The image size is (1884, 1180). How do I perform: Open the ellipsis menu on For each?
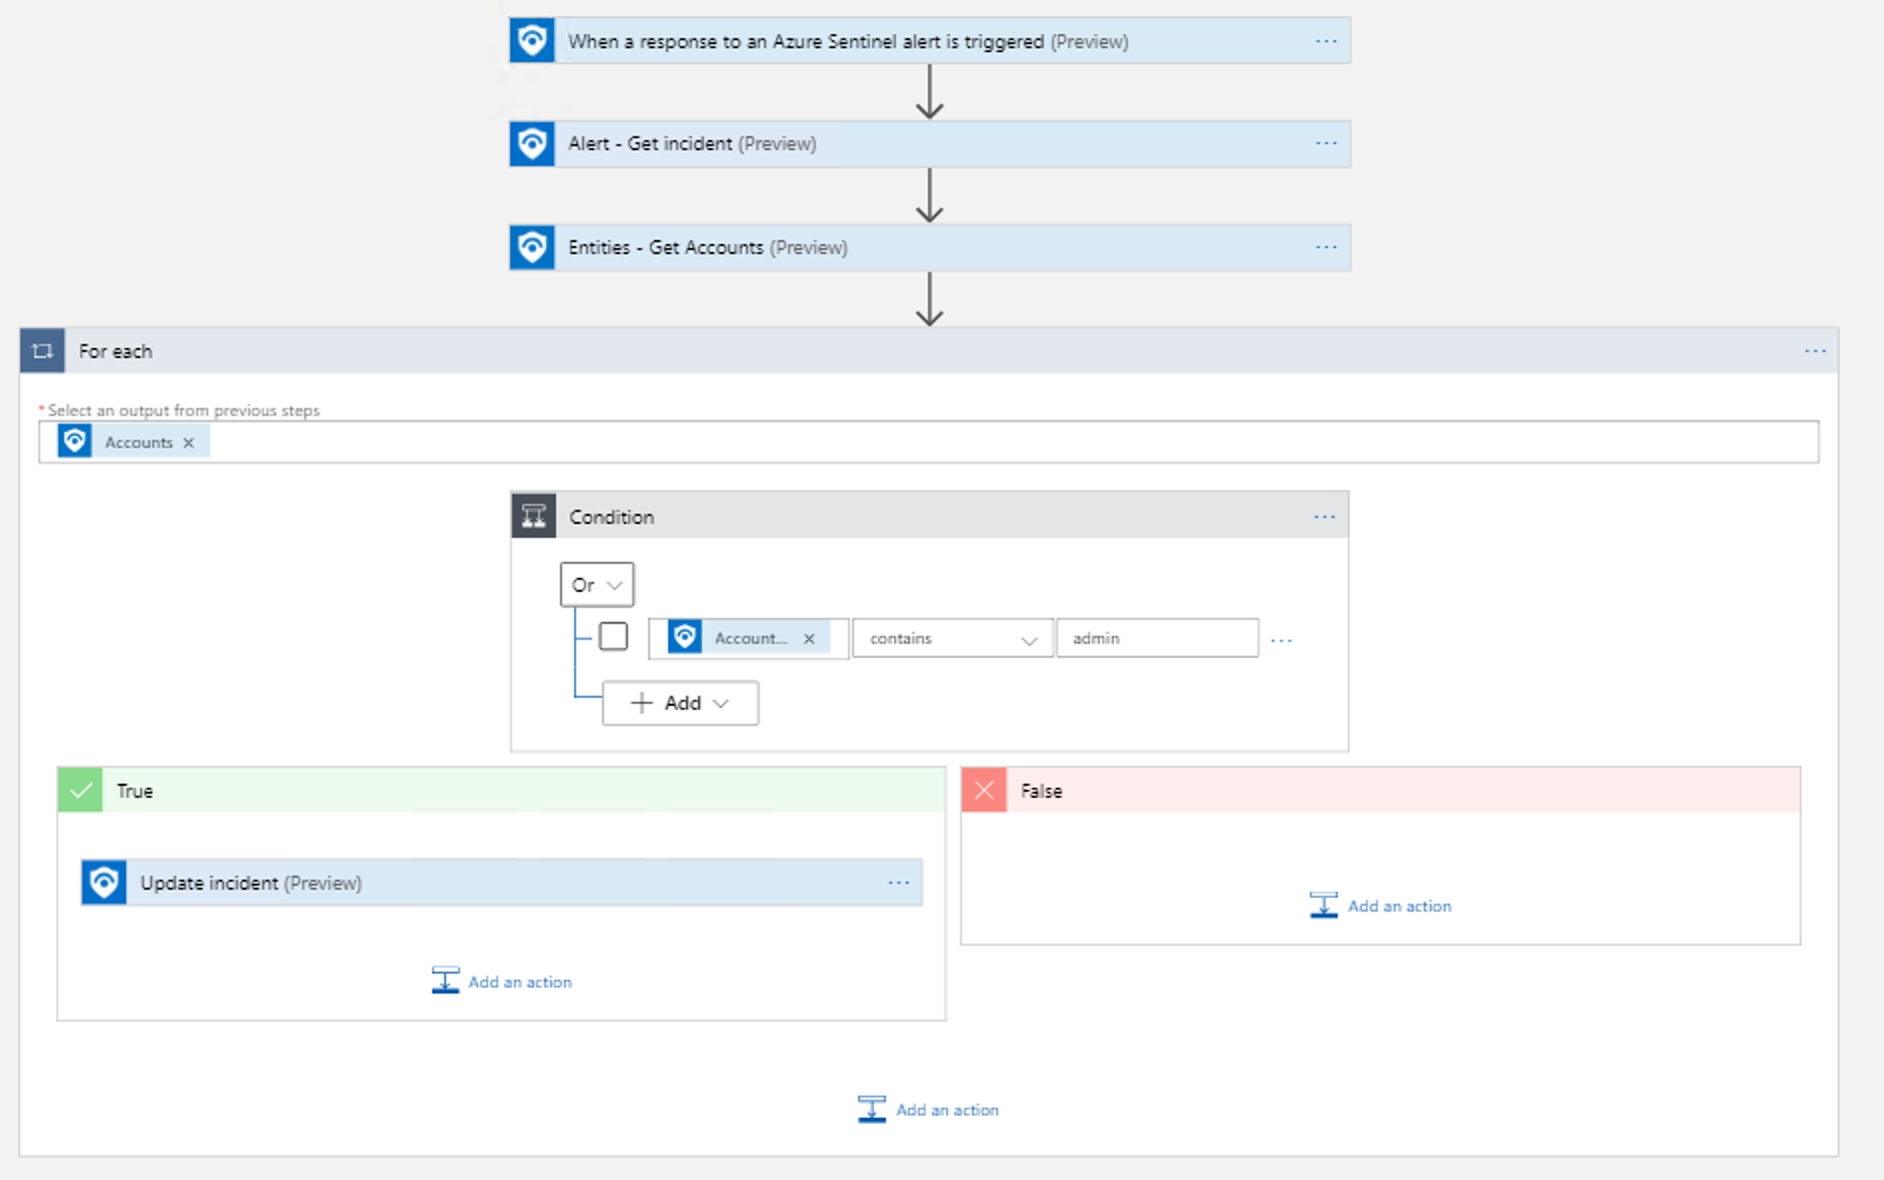1815,351
